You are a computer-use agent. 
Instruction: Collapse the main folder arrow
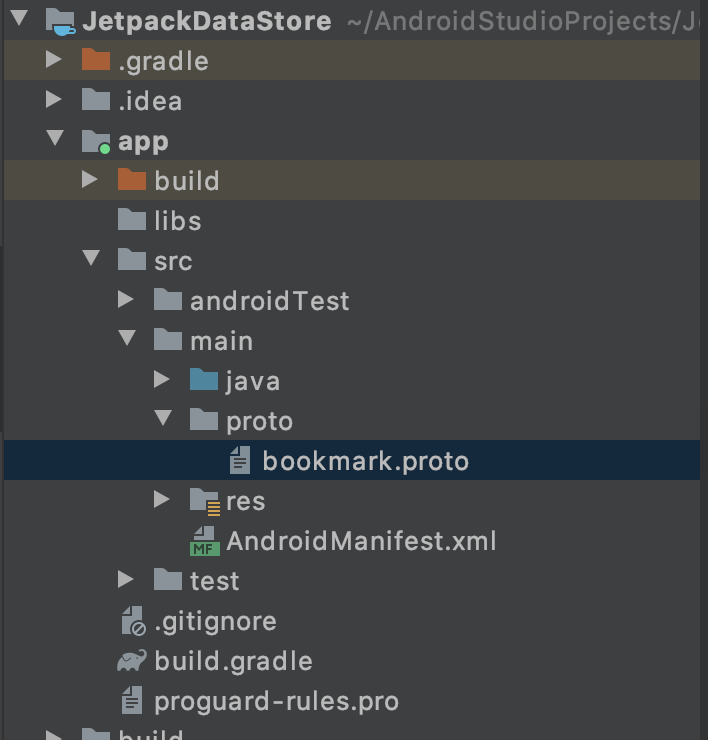point(127,338)
